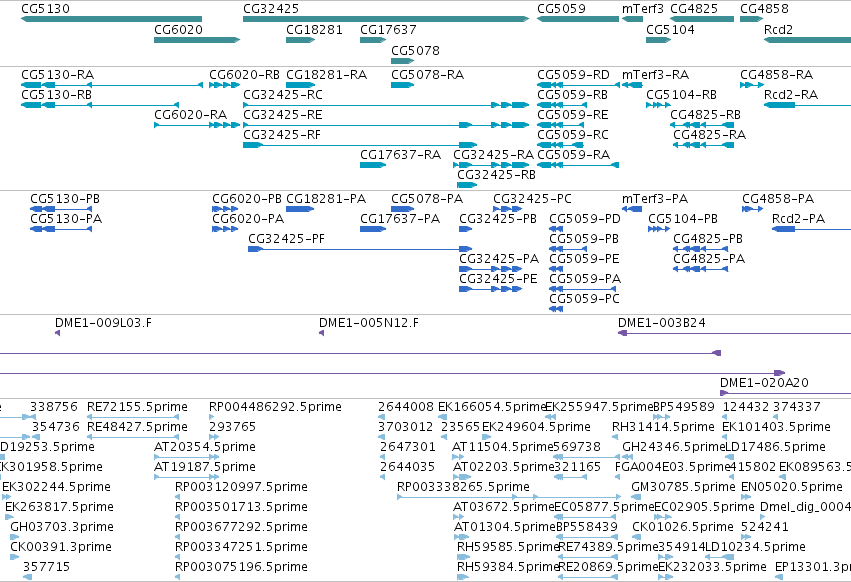Screen dimensions: 851x582
Task: Open the DME1-003B24 BAC label
Action: click(x=662, y=323)
